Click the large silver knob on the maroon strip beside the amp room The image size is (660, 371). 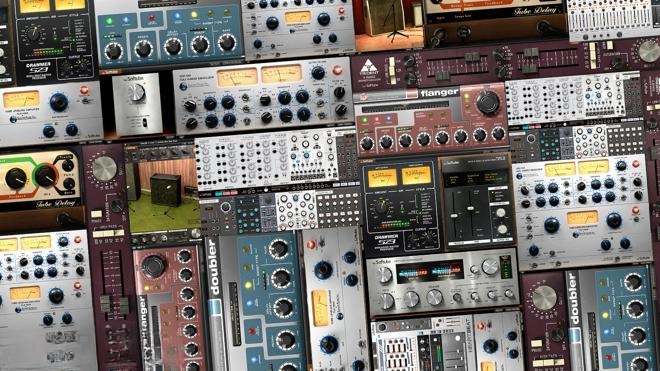104,169
